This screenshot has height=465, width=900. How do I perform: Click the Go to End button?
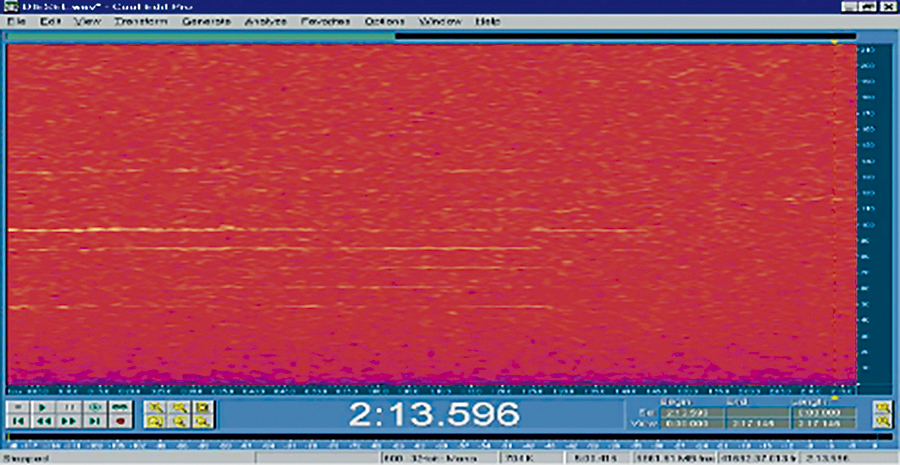[95, 421]
